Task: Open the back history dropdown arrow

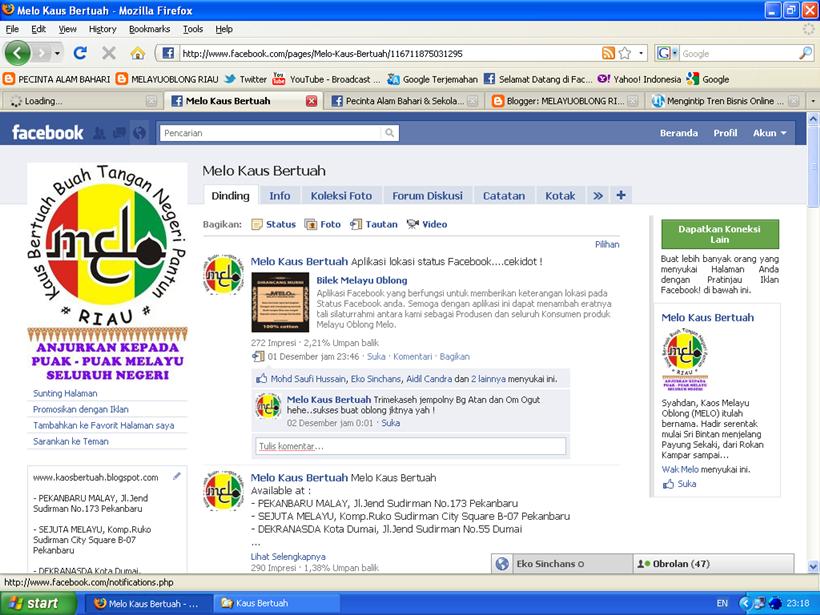Action: (57, 53)
